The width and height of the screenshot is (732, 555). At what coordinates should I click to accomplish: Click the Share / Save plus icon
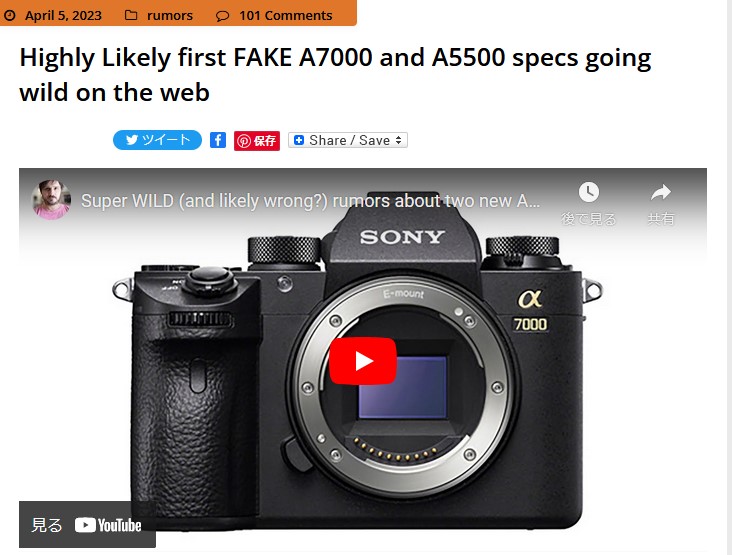tap(299, 140)
